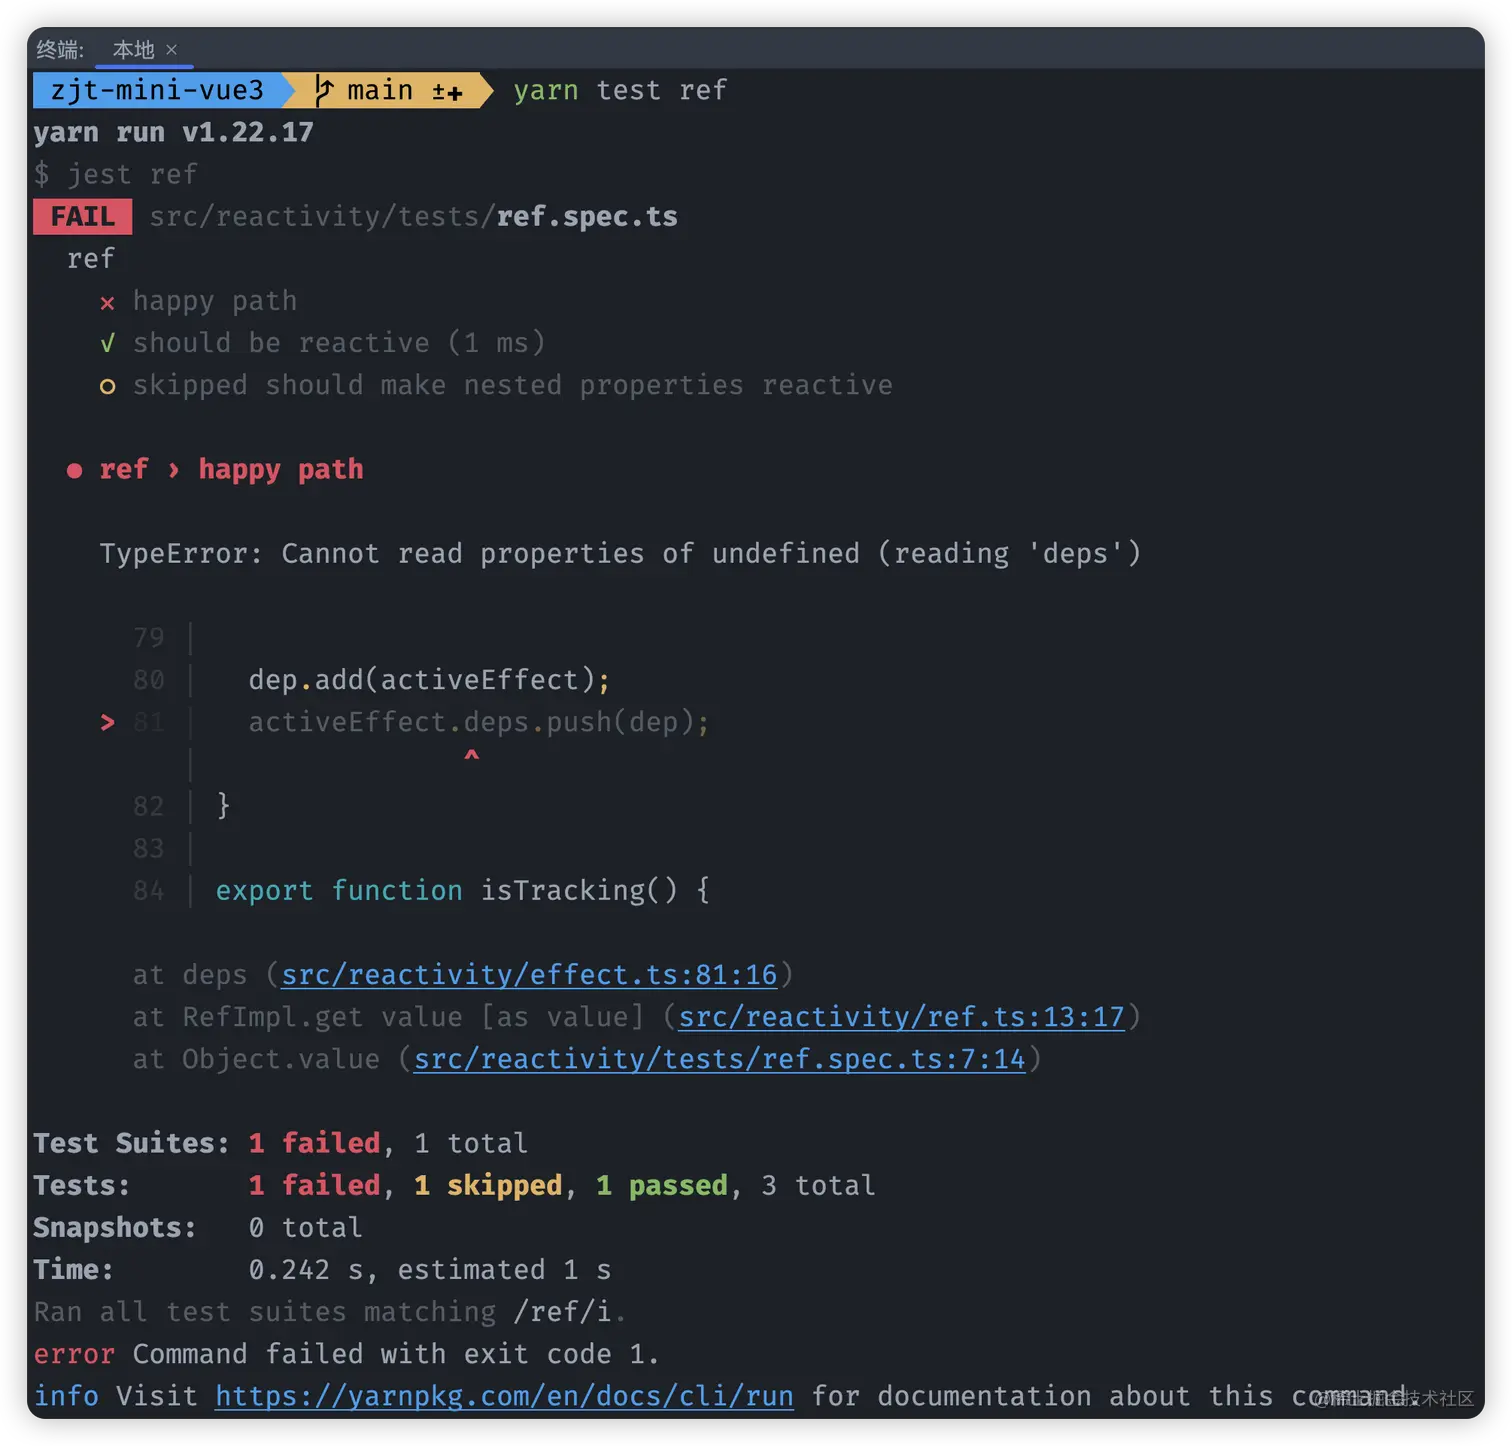Click the red FAIL badge

coord(82,217)
